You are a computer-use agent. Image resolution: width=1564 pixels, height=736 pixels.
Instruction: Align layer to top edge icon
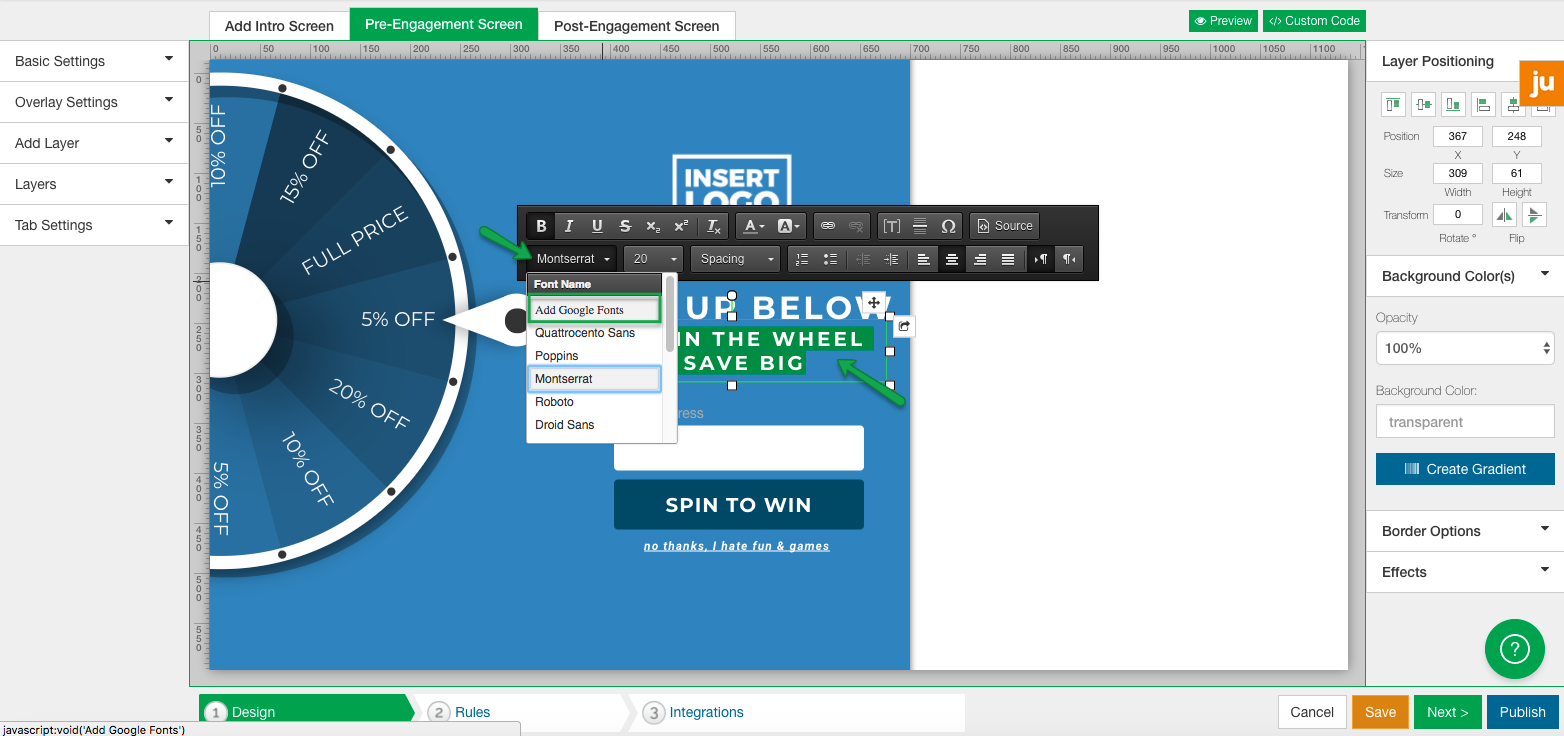1393,104
